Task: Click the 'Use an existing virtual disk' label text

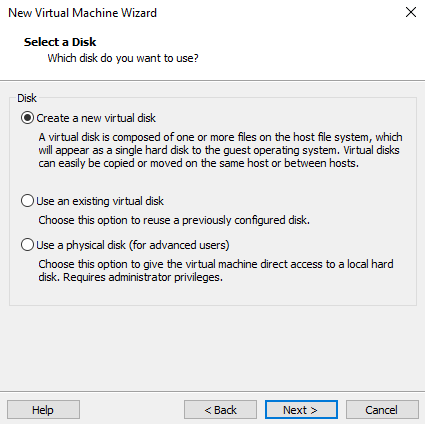Action: coord(100,201)
